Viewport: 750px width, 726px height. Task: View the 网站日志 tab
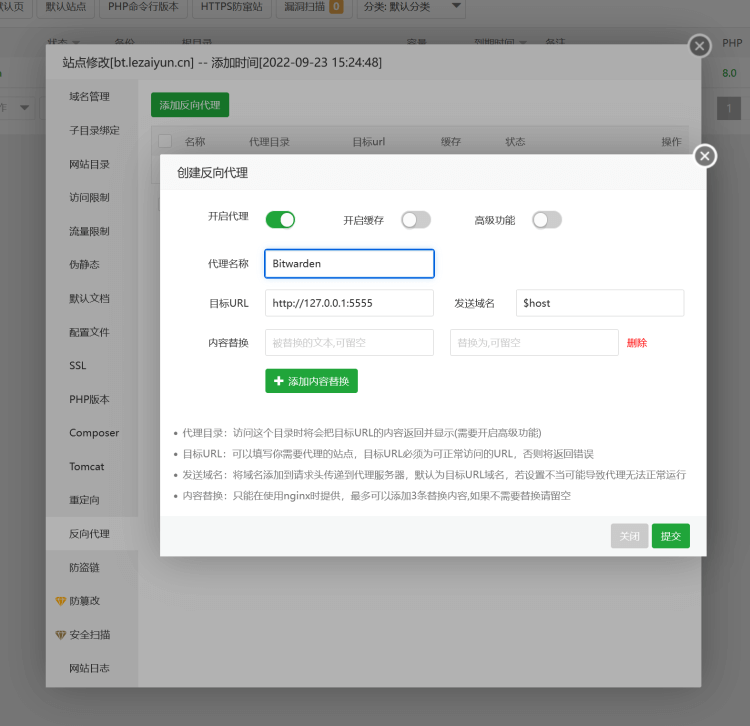[x=89, y=669]
